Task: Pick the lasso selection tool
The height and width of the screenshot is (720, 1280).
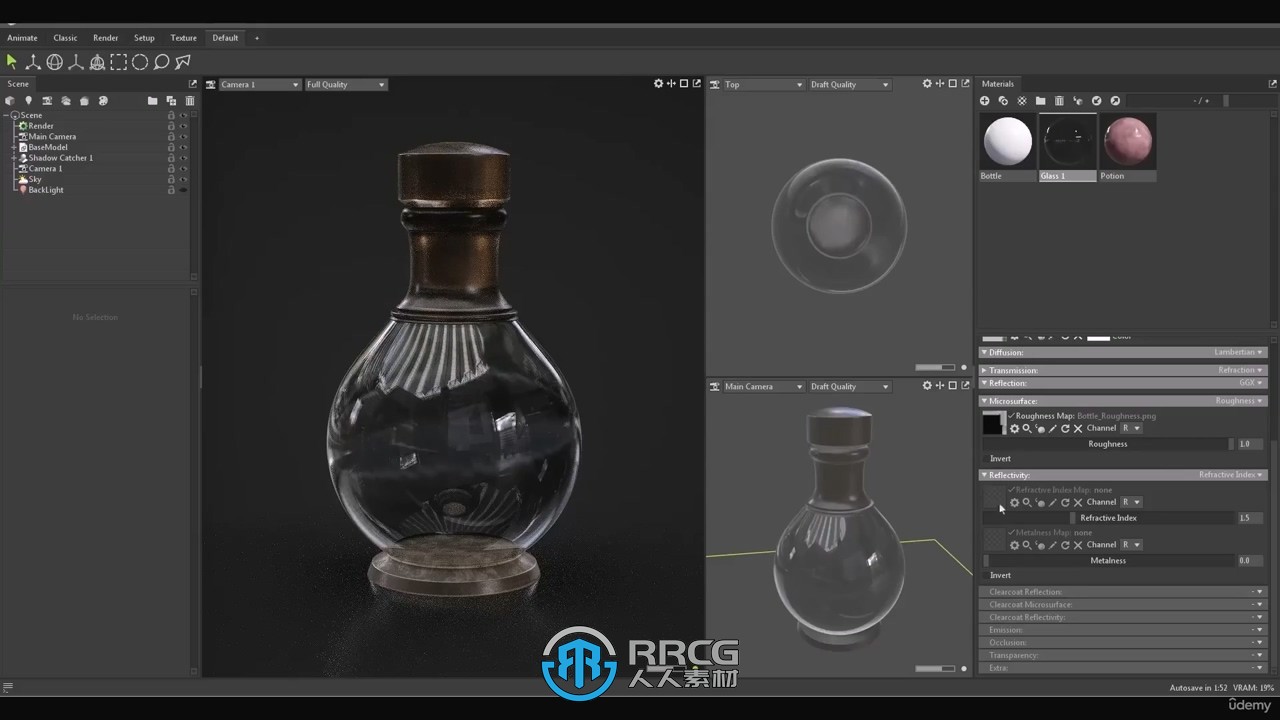Action: 161,62
